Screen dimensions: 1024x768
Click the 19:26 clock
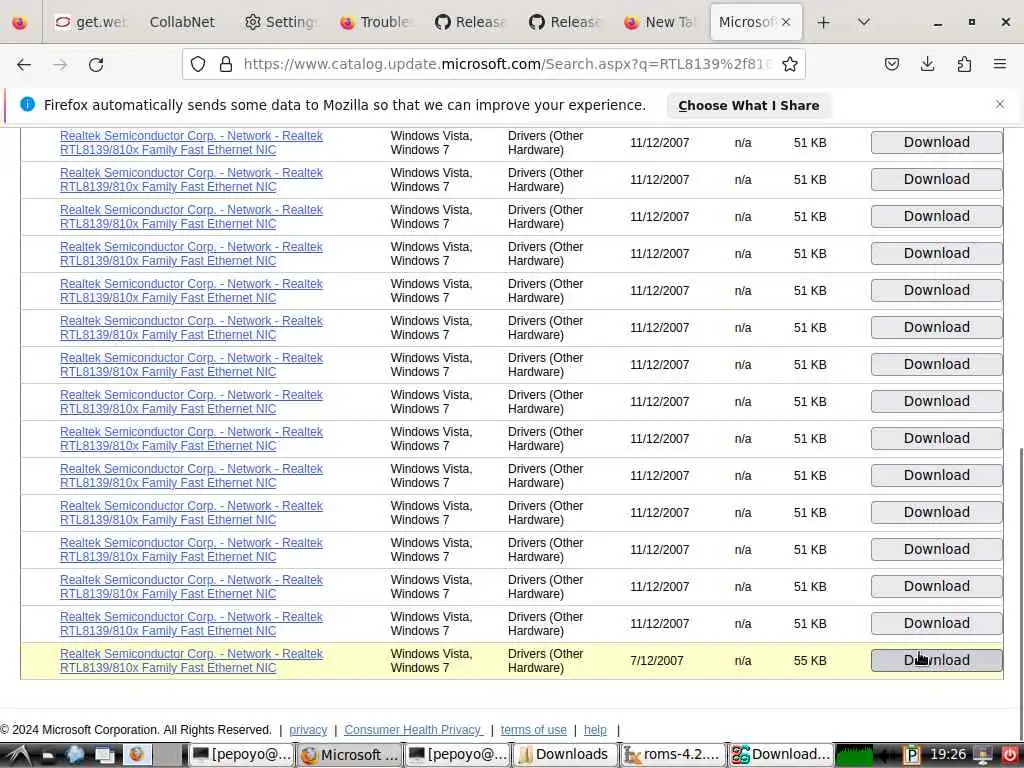coord(948,755)
